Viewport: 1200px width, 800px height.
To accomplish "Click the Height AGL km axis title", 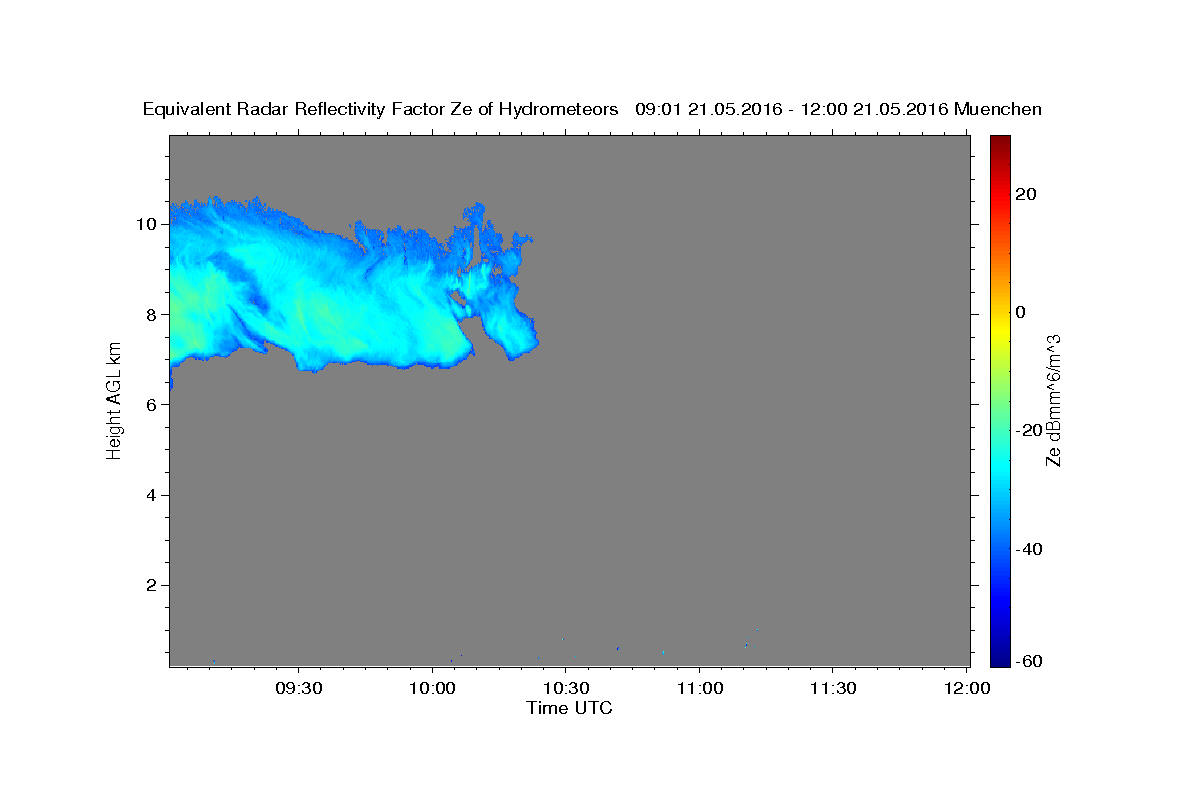I will click(x=114, y=400).
